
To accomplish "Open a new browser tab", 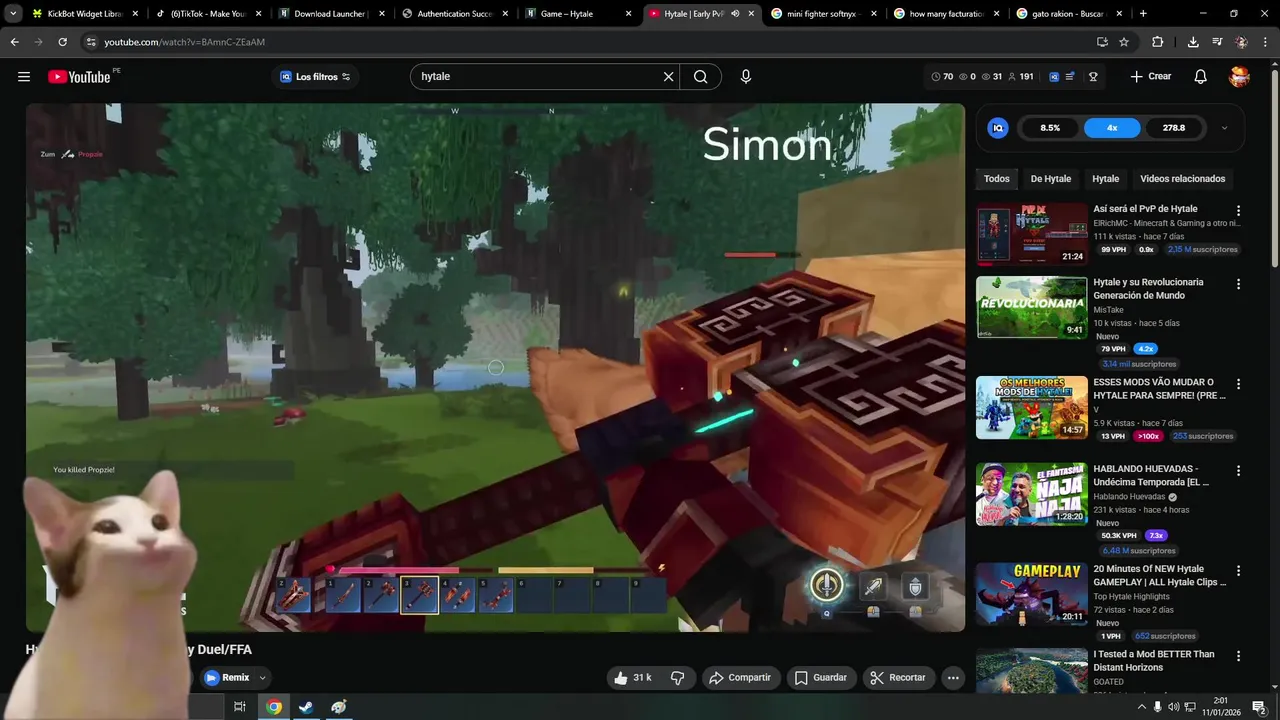I will [x=1143, y=14].
